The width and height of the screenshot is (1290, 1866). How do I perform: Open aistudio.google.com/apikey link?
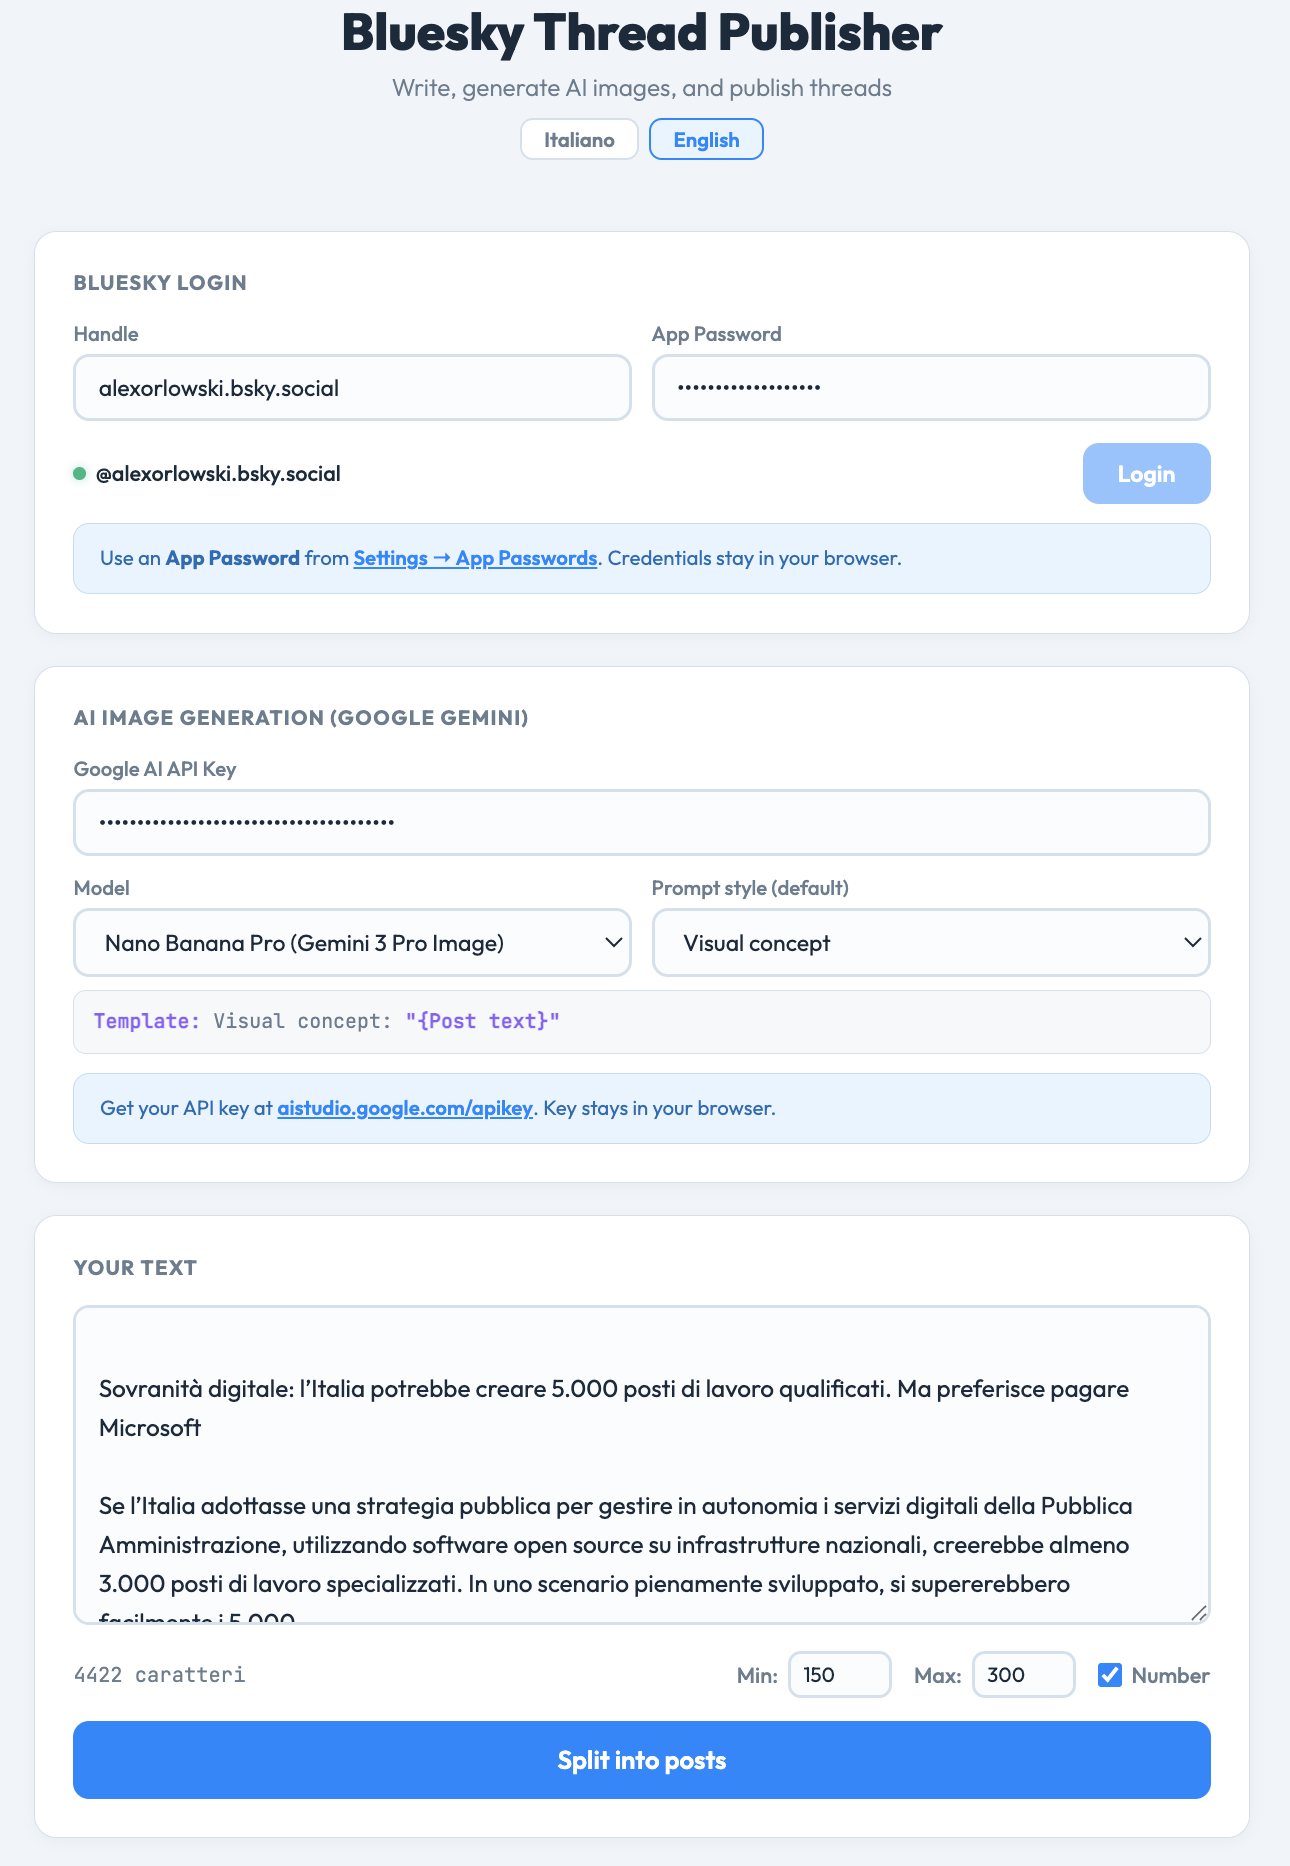[x=404, y=1108]
